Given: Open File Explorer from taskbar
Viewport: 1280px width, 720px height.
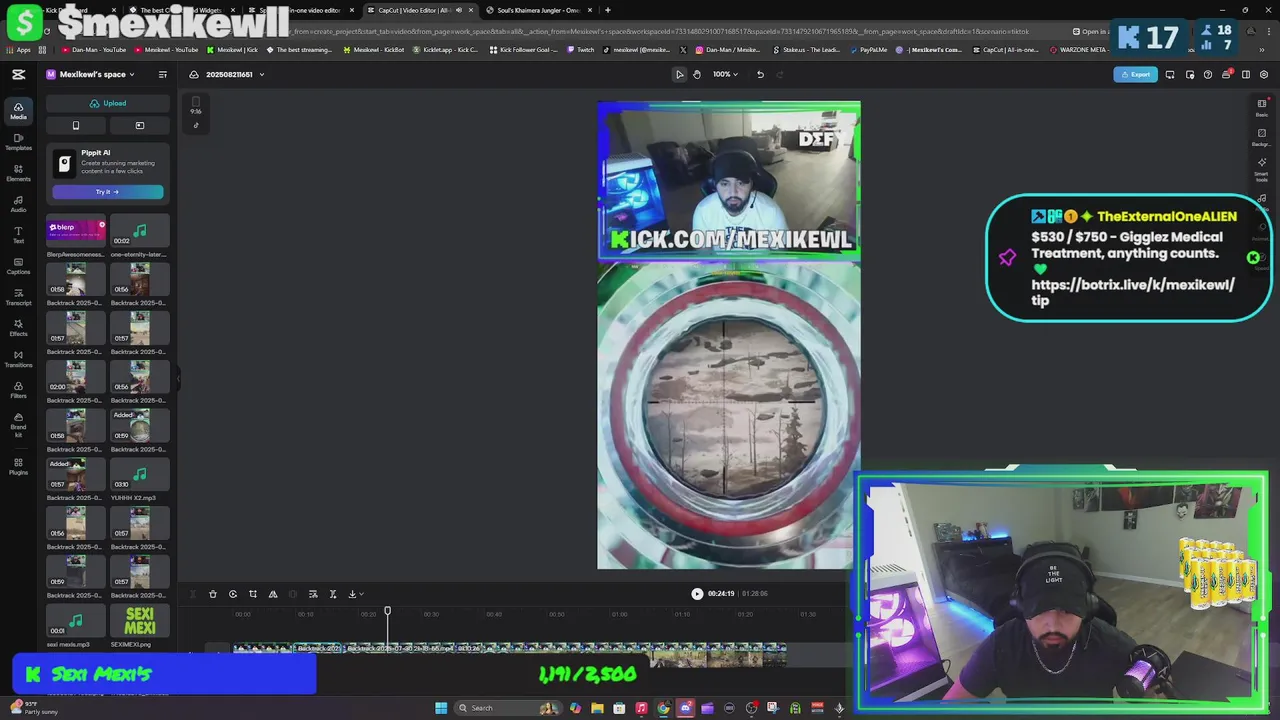Looking at the screenshot, I should coord(597,708).
